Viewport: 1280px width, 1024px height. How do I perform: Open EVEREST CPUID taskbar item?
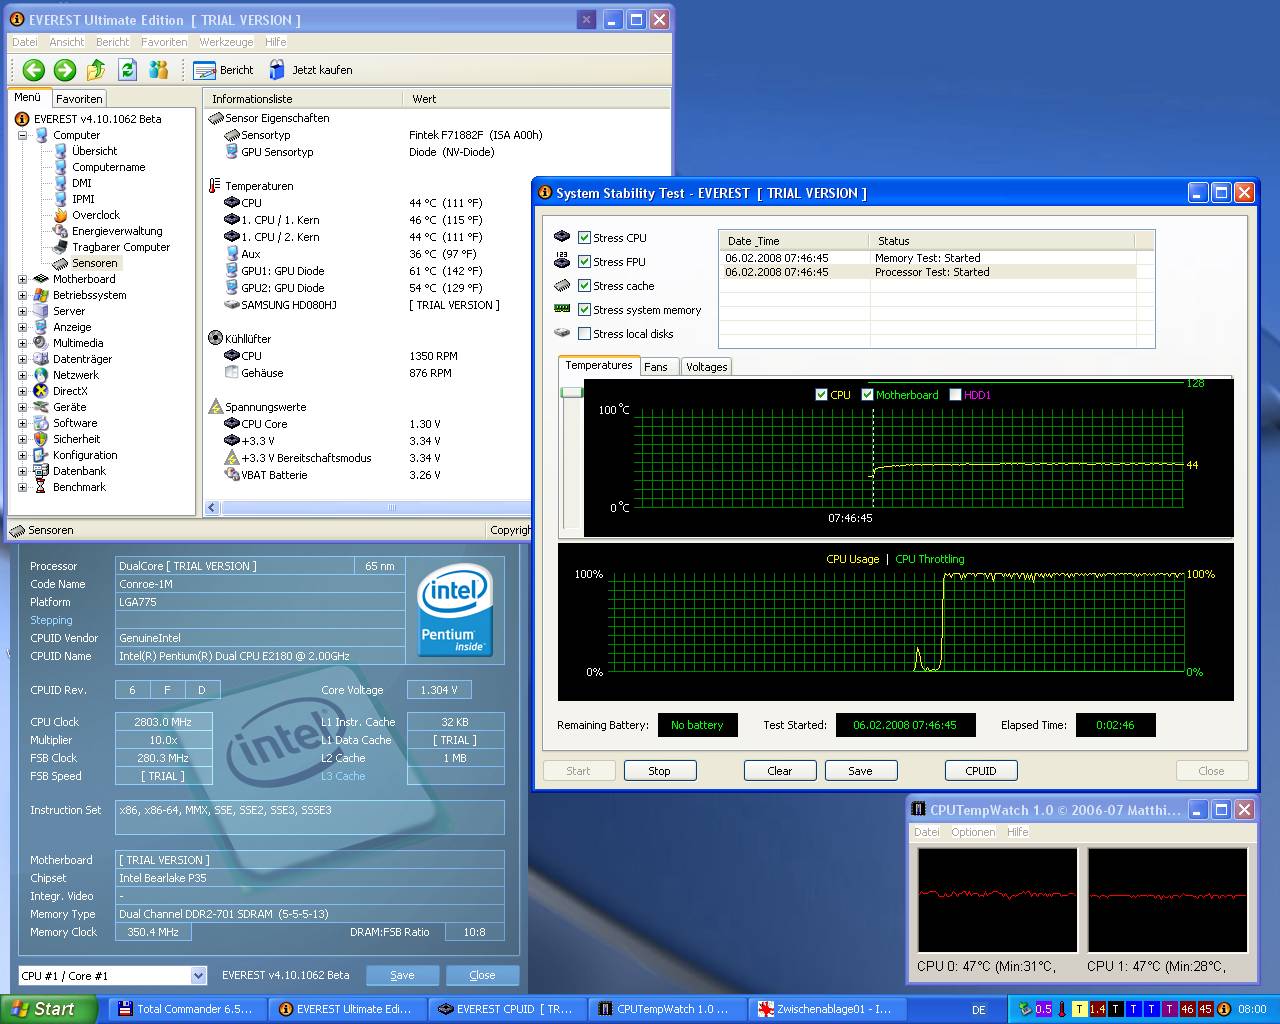(x=505, y=1009)
